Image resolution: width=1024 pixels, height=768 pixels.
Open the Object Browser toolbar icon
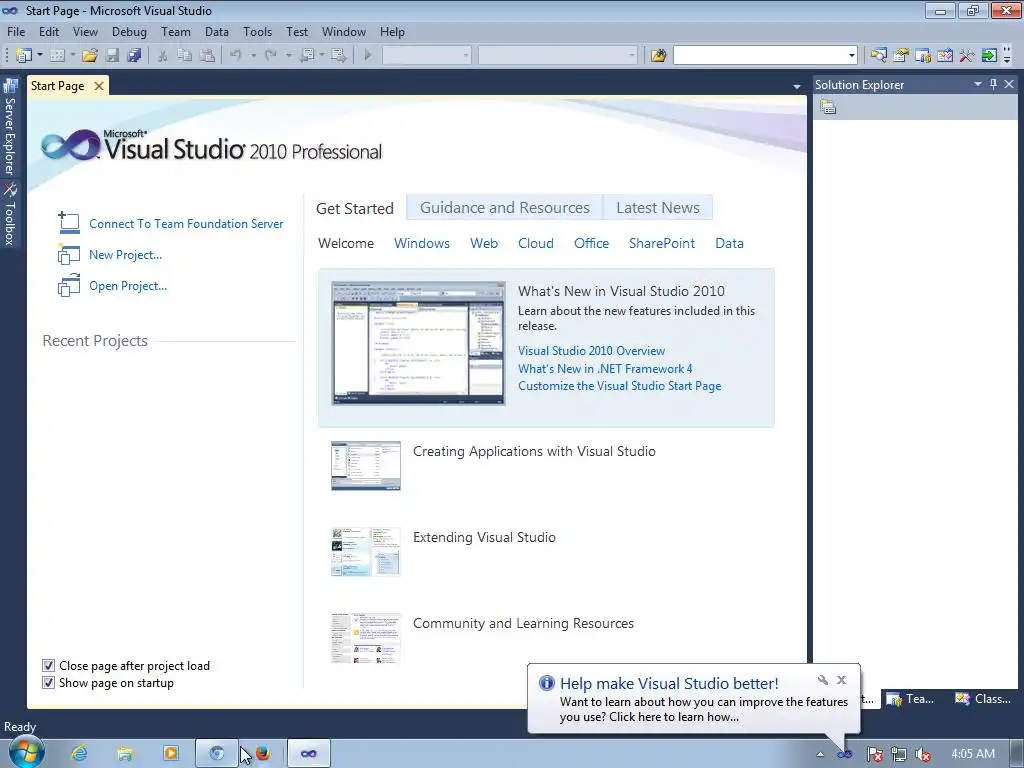pos(945,56)
